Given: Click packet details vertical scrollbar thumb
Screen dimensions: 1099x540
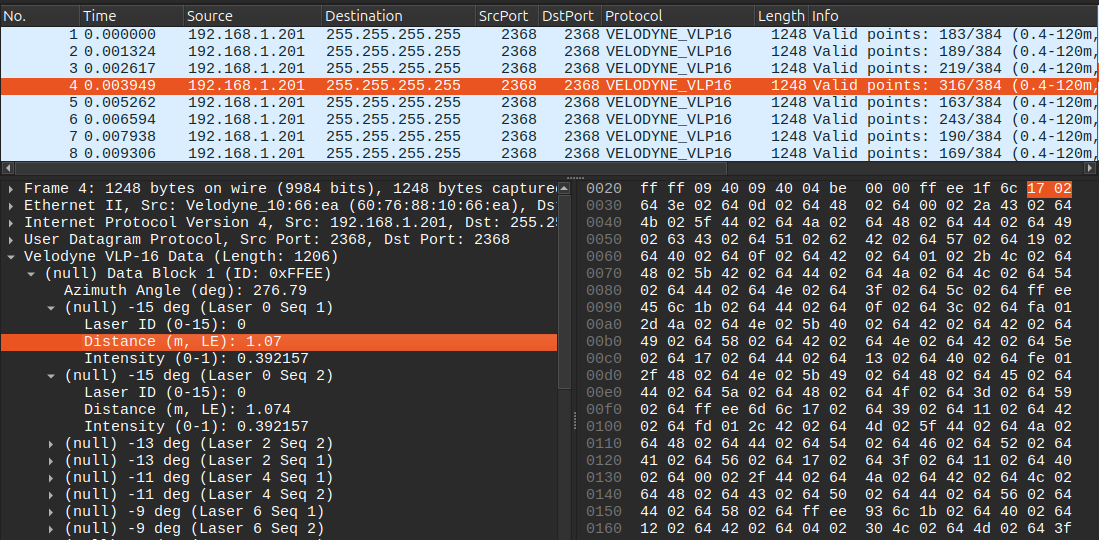Looking at the screenshot, I should pos(564,291).
